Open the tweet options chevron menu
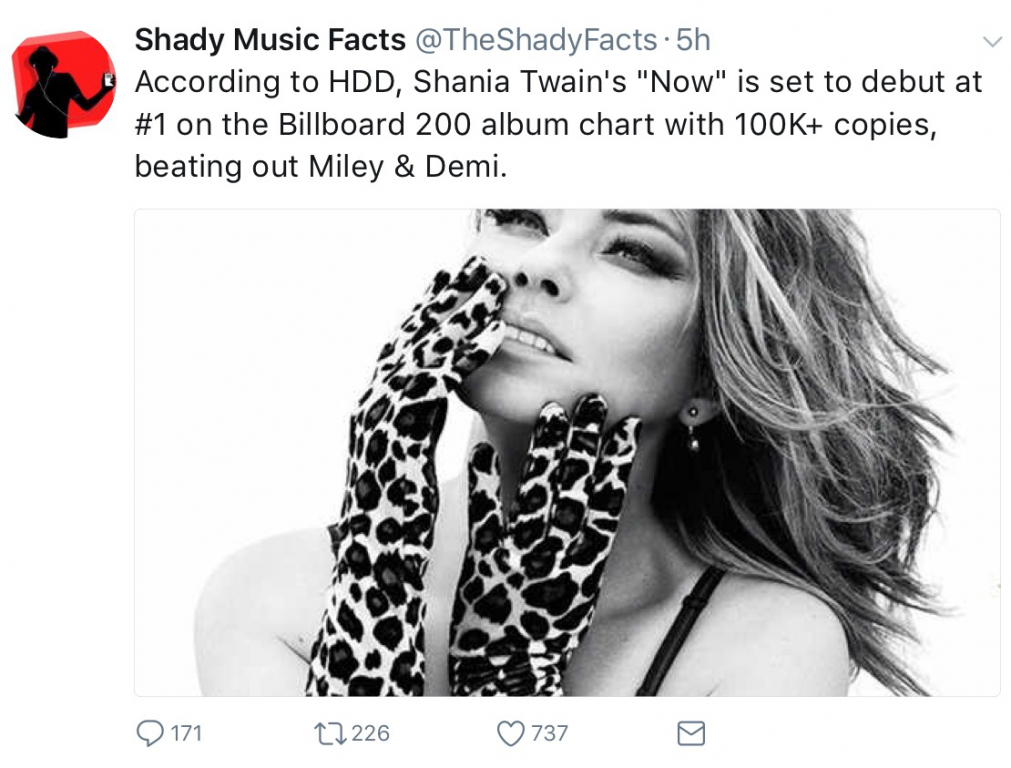Screen dimensions: 1011x768 [x=992, y=41]
